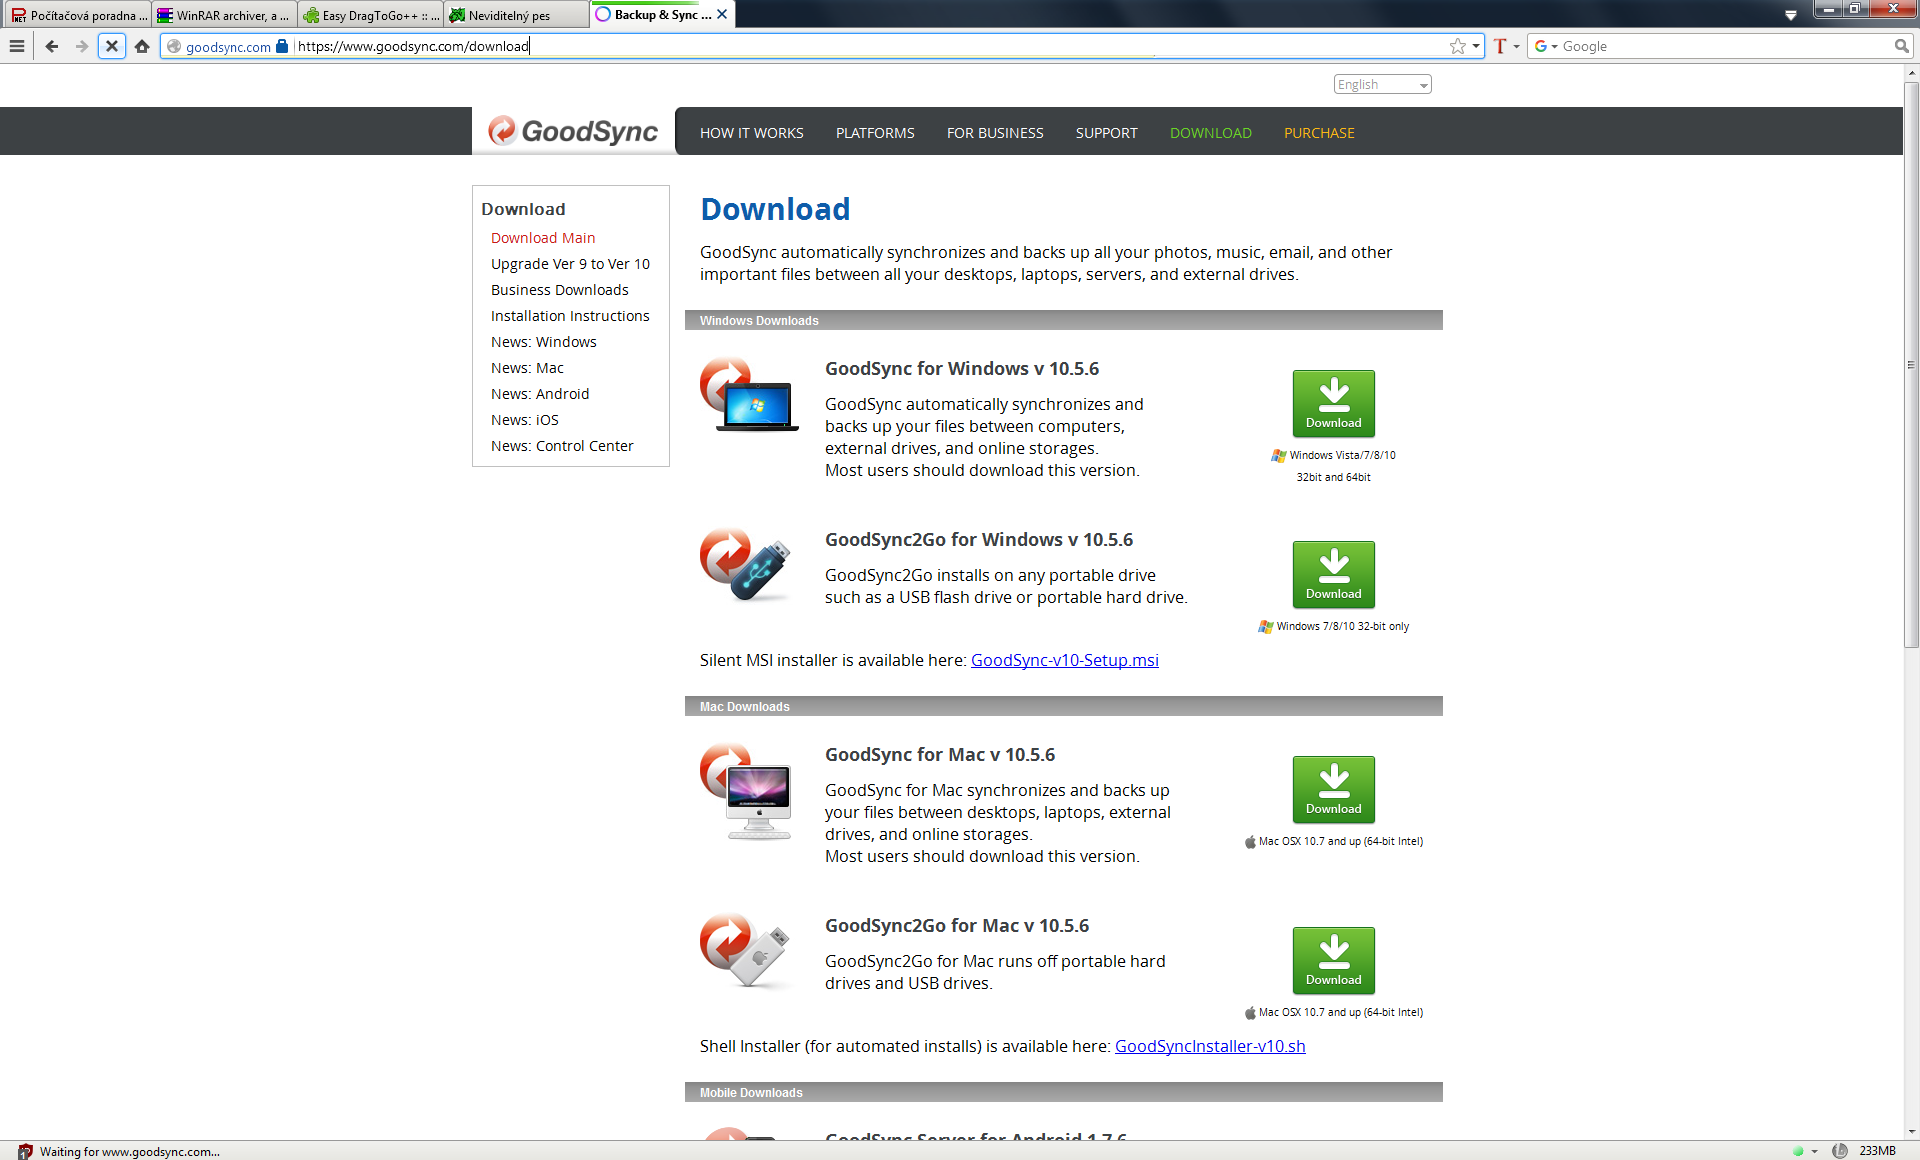Viewport: 1920px width, 1160px height.
Task: Click the browser Home icon
Action: (x=142, y=46)
